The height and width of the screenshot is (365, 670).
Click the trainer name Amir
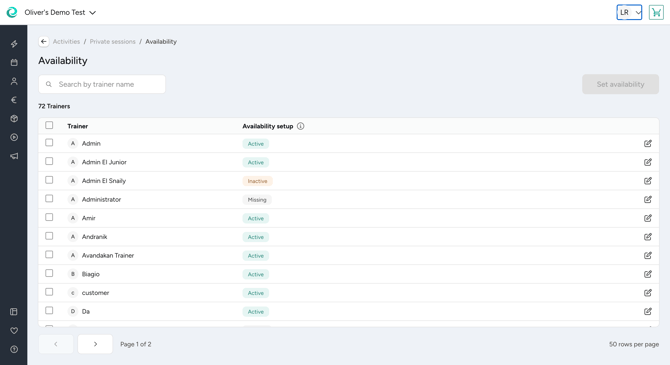click(88, 218)
